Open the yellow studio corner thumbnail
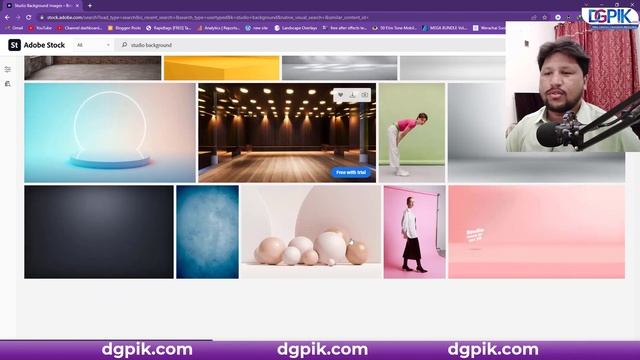The width and height of the screenshot is (640, 360). pos(222,68)
